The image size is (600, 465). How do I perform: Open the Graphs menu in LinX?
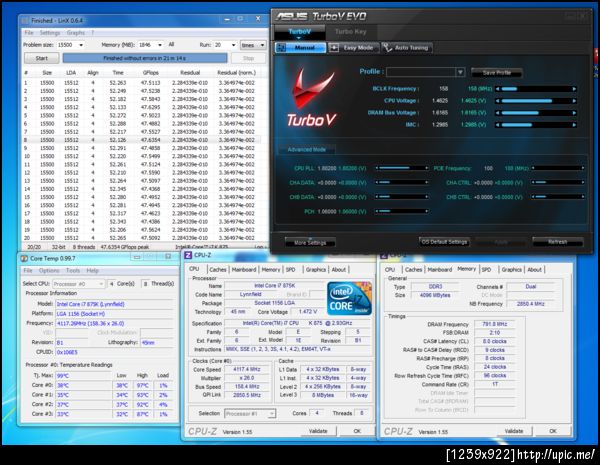pyautogui.click(x=76, y=33)
